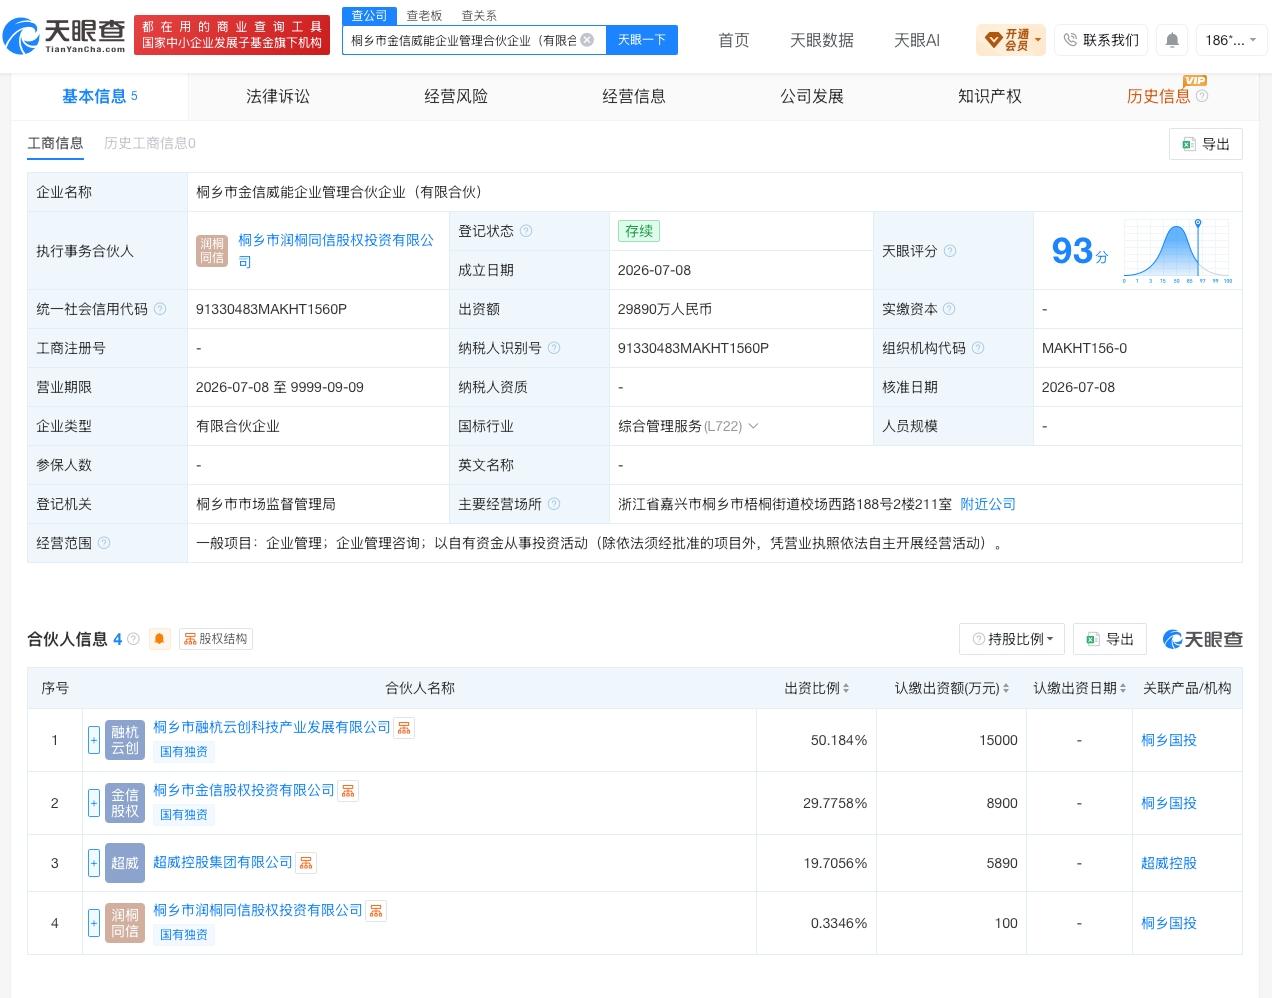1272x998 pixels.
Task: Open 超威控股 related institution link
Action: click(1169, 863)
